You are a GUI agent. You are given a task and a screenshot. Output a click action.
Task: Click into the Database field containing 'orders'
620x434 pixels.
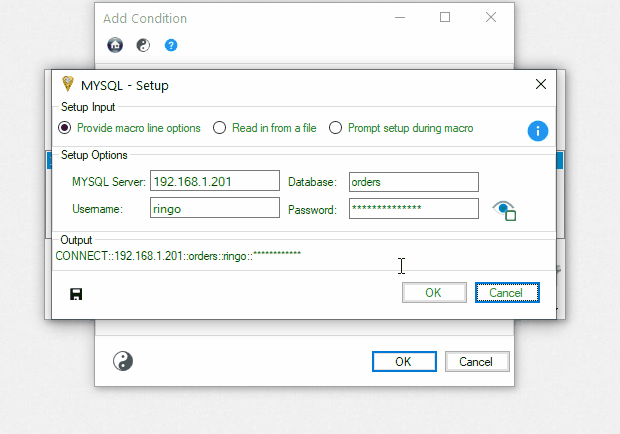tap(413, 182)
